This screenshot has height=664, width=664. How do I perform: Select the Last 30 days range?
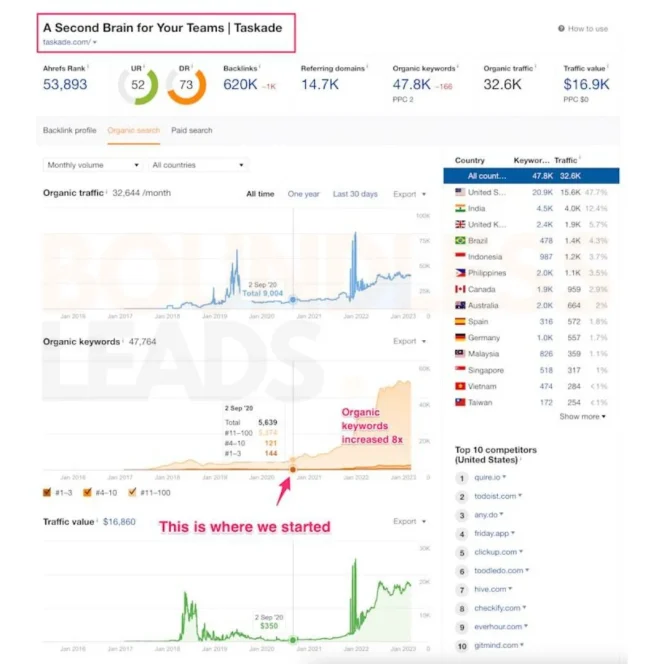(355, 194)
